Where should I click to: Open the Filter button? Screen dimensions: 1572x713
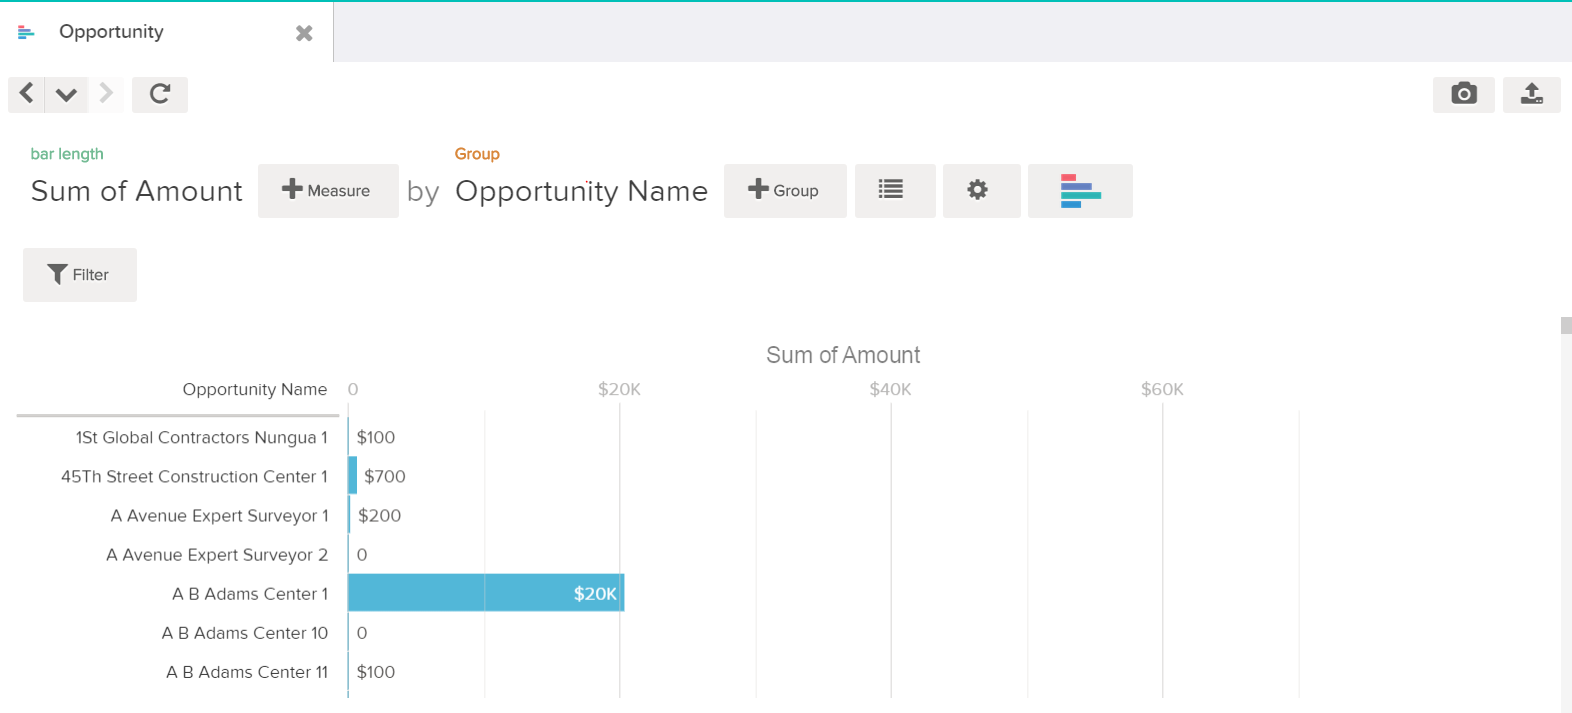79,275
